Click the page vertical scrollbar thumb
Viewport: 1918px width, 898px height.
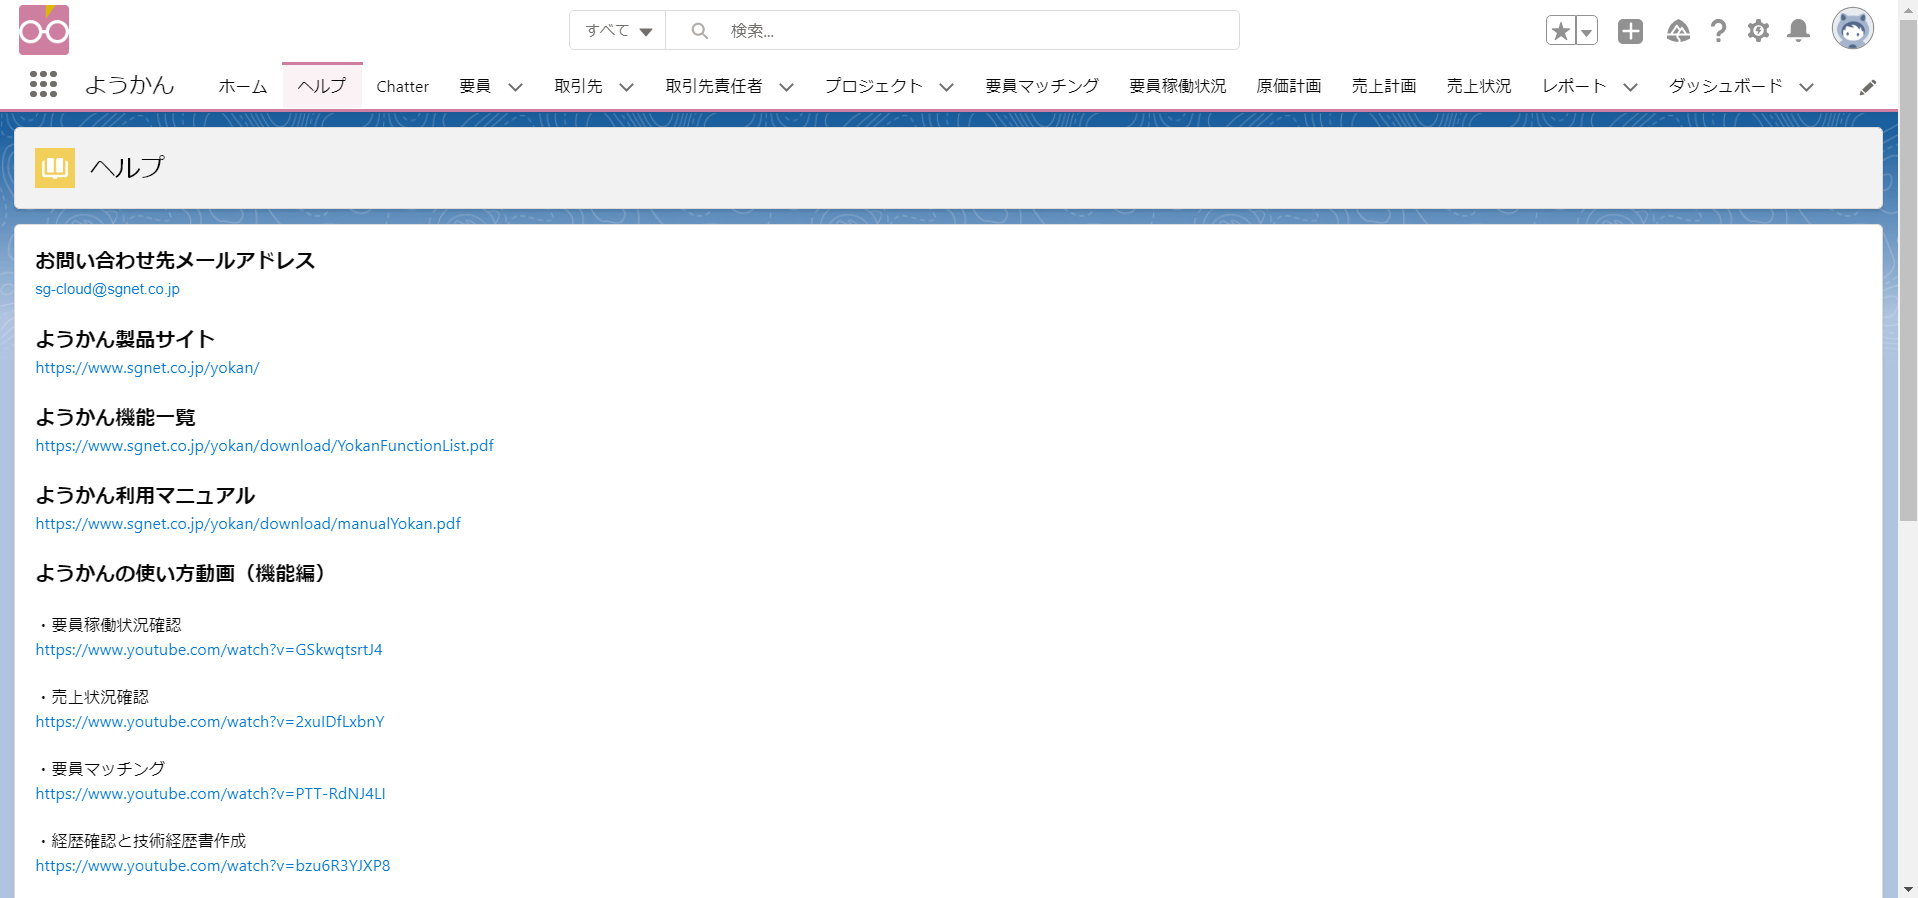[1908, 270]
